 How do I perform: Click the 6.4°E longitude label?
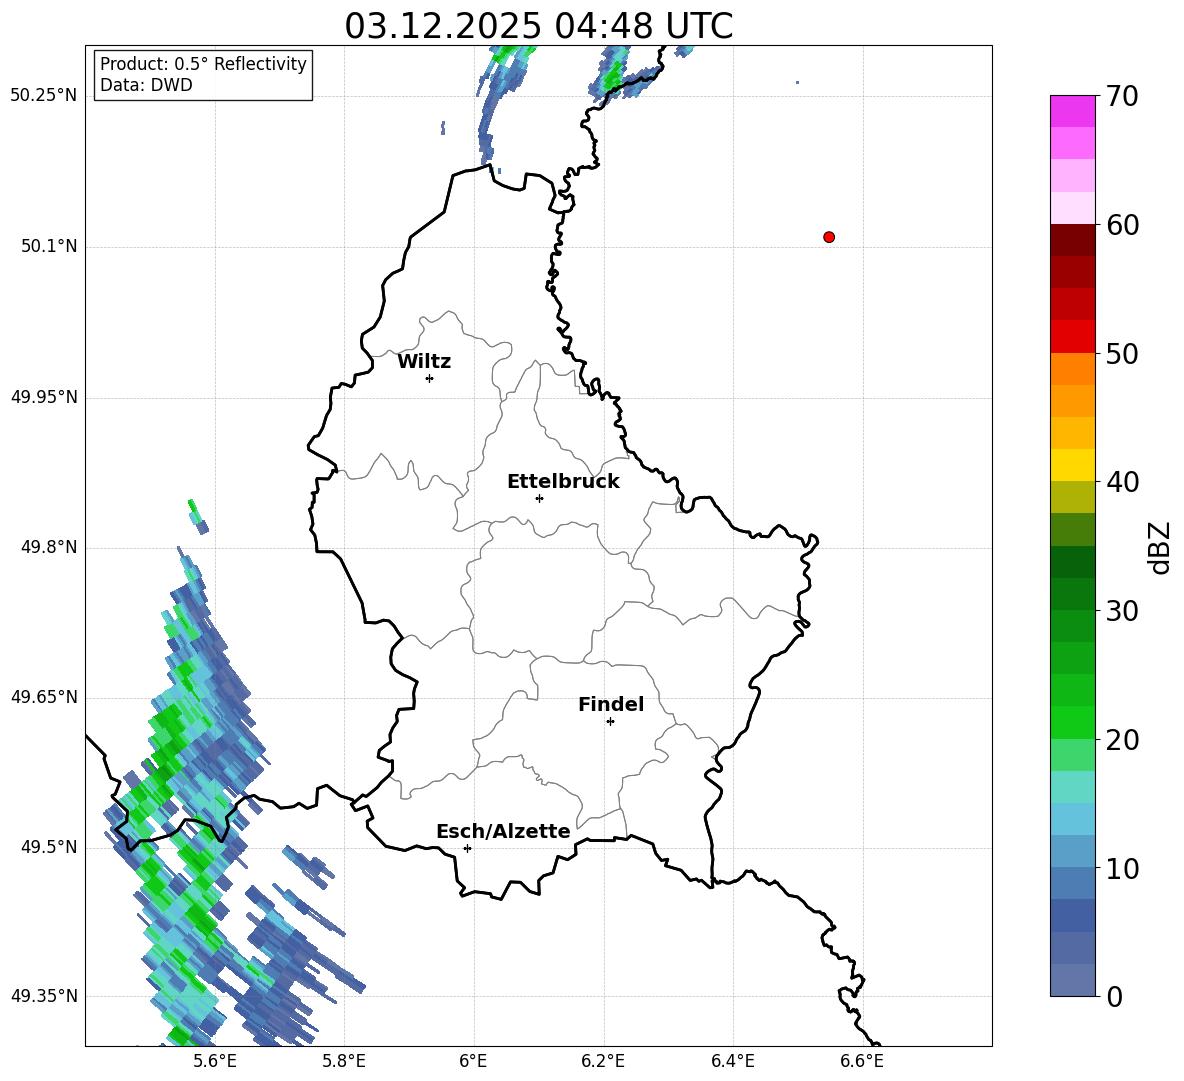click(732, 1061)
